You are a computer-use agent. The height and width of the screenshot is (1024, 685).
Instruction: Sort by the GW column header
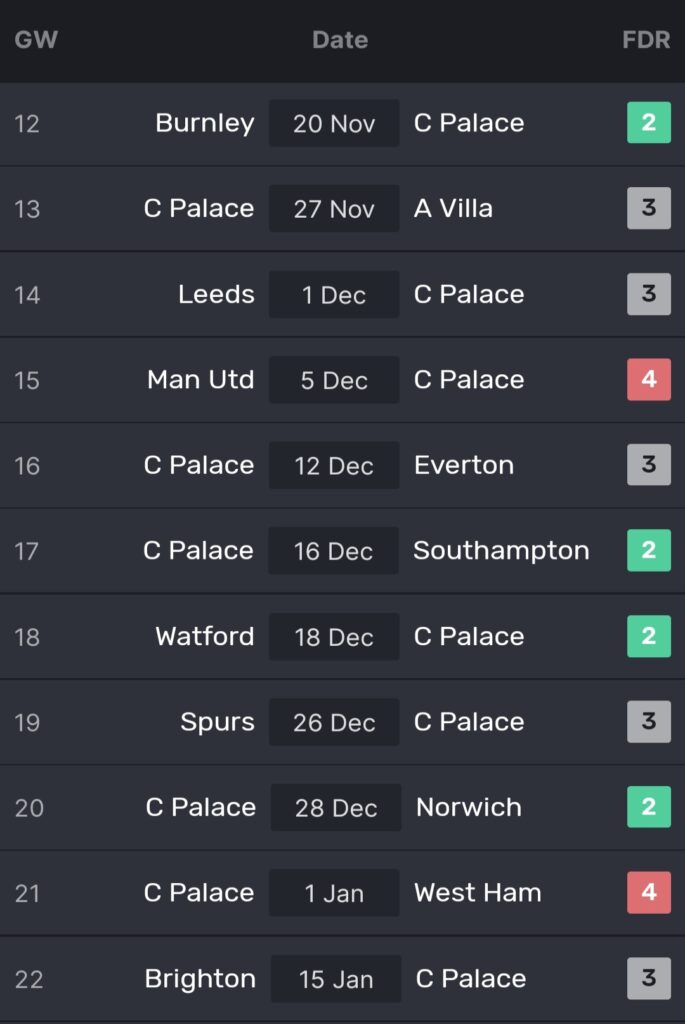point(36,40)
